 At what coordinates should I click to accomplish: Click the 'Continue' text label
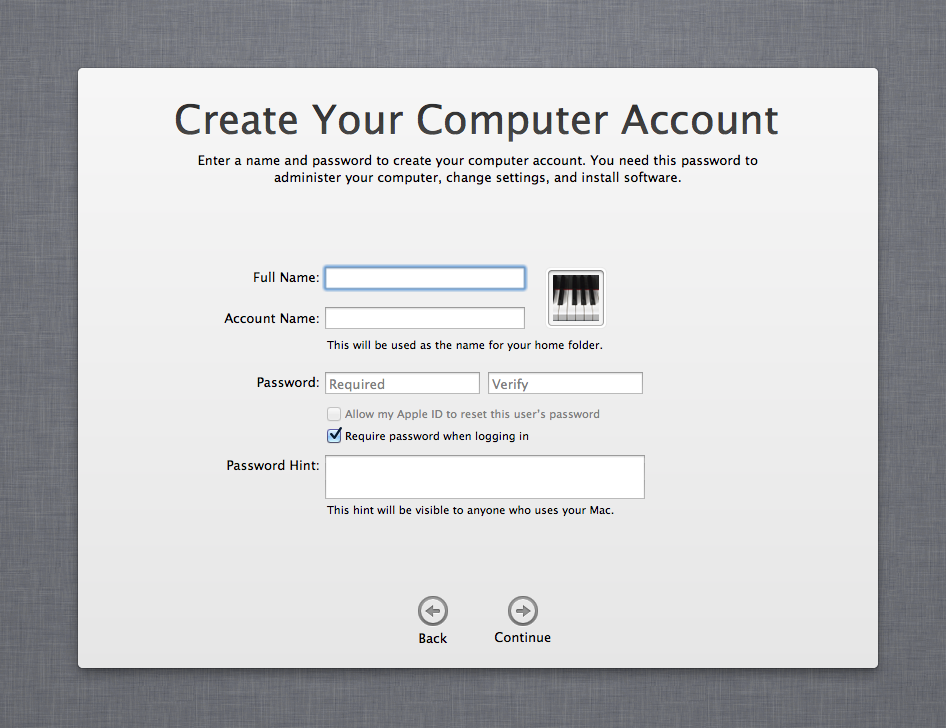pyautogui.click(x=522, y=638)
